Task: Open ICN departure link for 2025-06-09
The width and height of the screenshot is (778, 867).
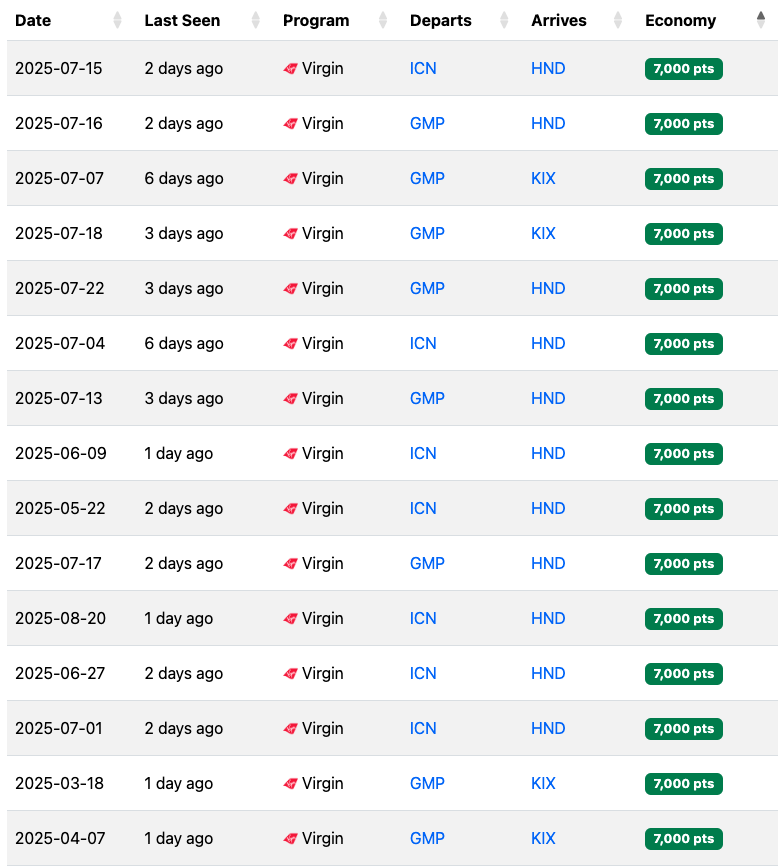Action: (423, 453)
